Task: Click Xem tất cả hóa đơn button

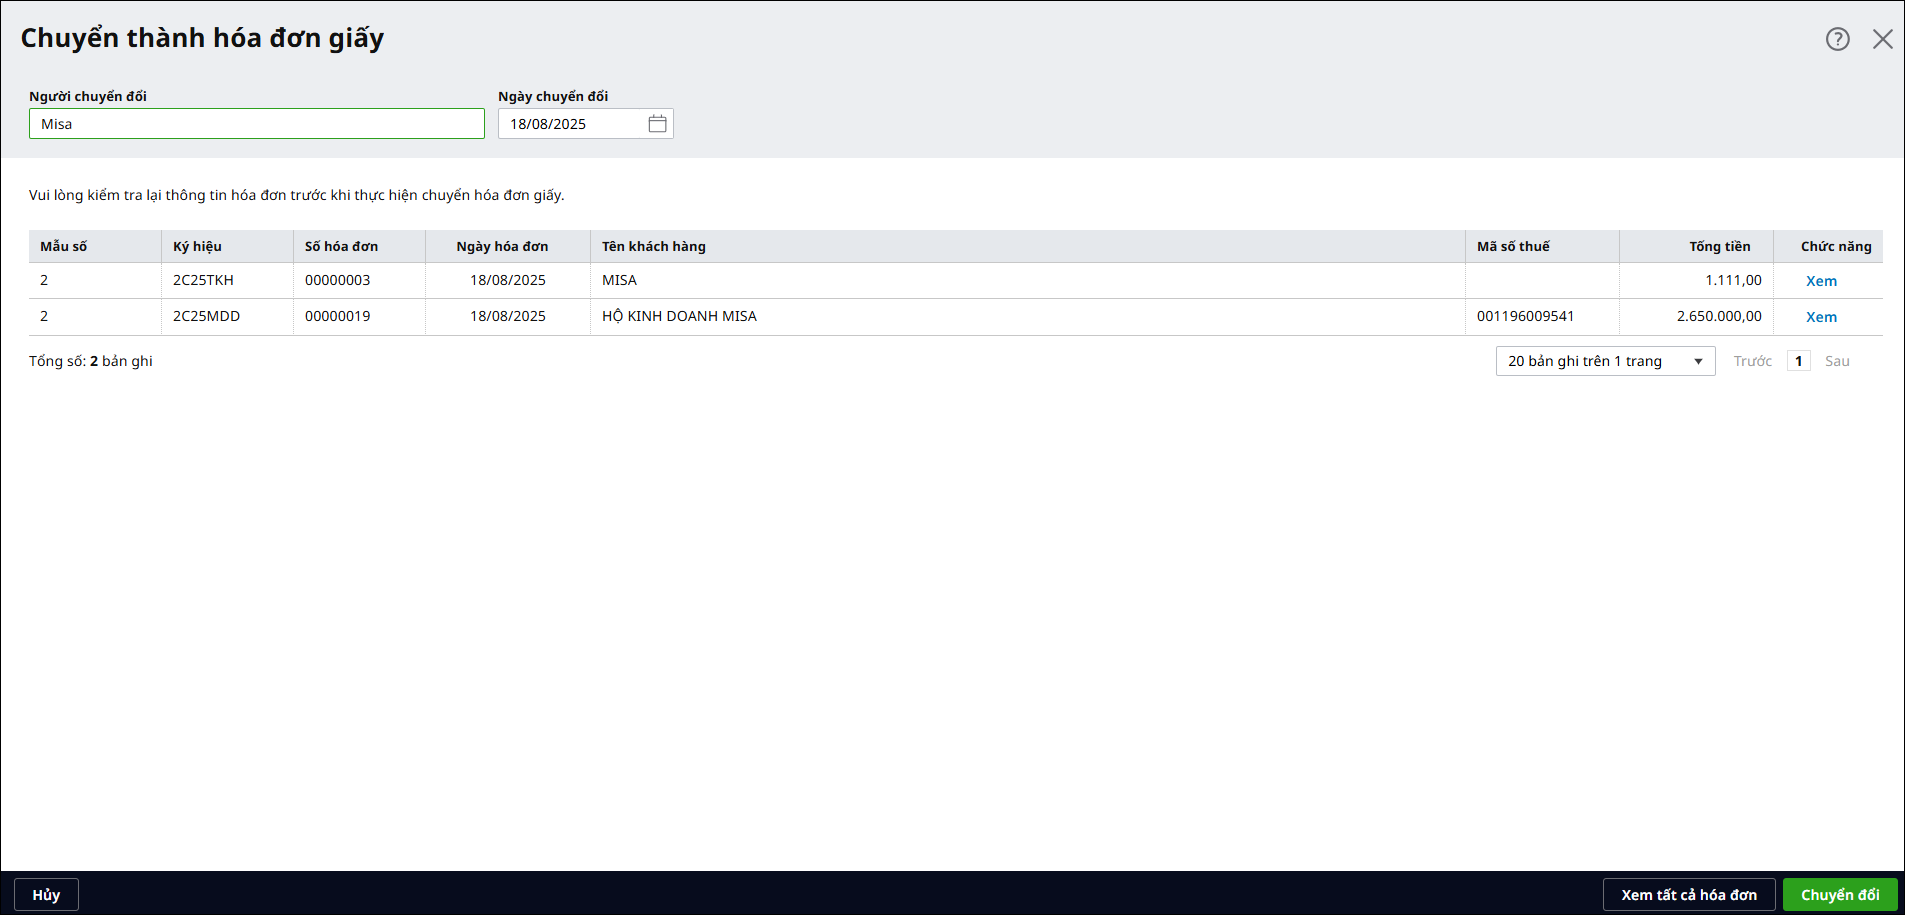Action: pos(1689,895)
